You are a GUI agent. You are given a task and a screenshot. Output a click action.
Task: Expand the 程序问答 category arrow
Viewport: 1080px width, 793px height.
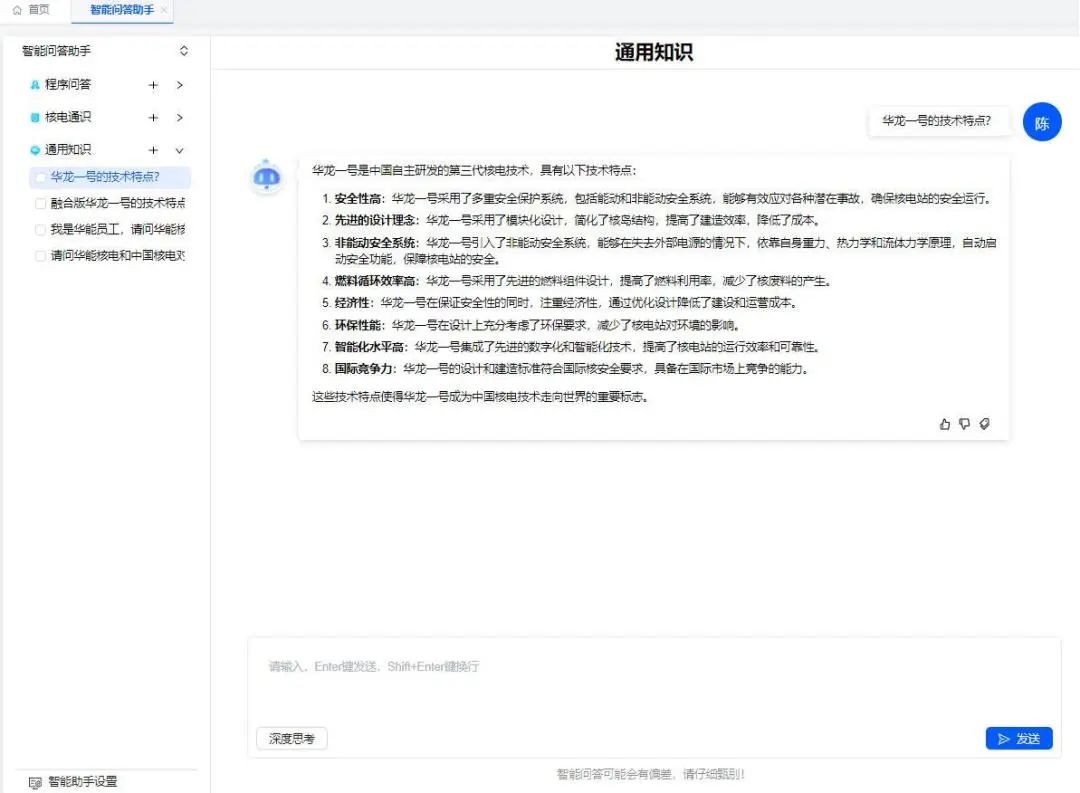point(180,85)
